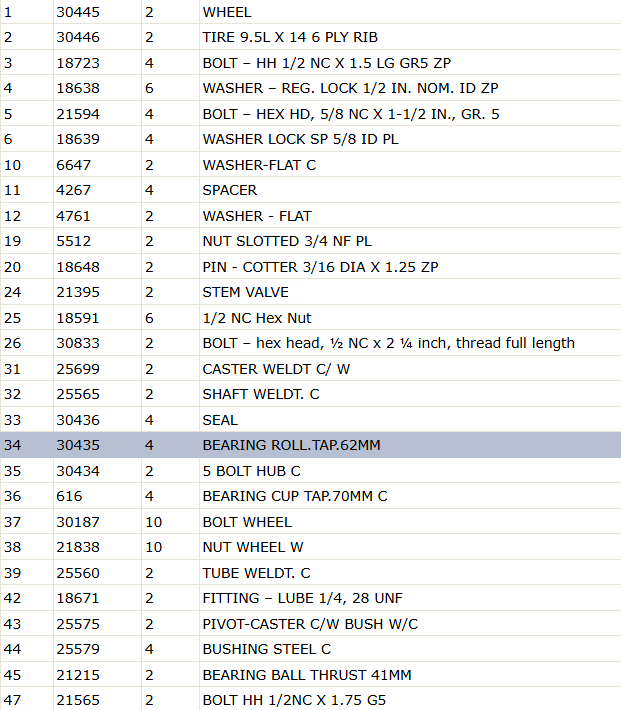Image resolution: width=621 pixels, height=710 pixels.
Task: Select the WHEEL row with part 30445
Action: [x=310, y=12]
